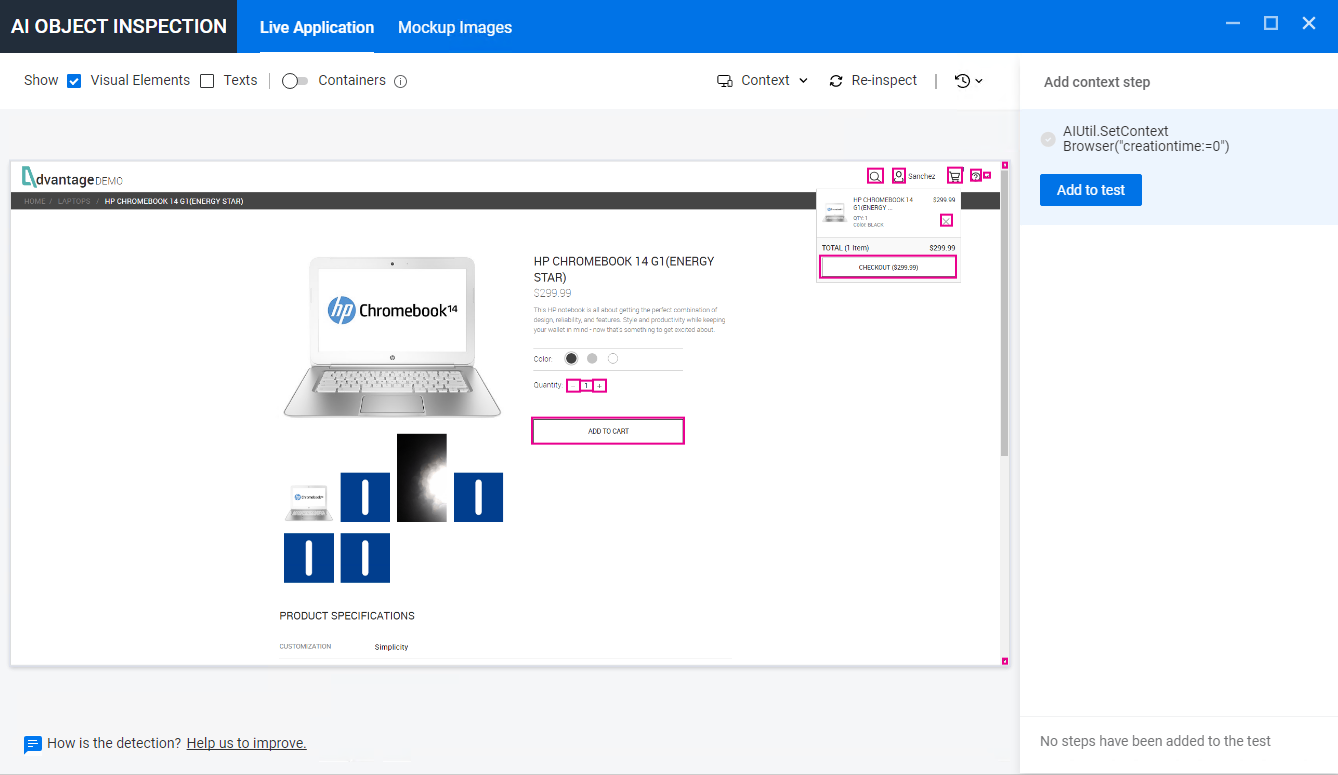Click the Add to test button

click(1090, 190)
